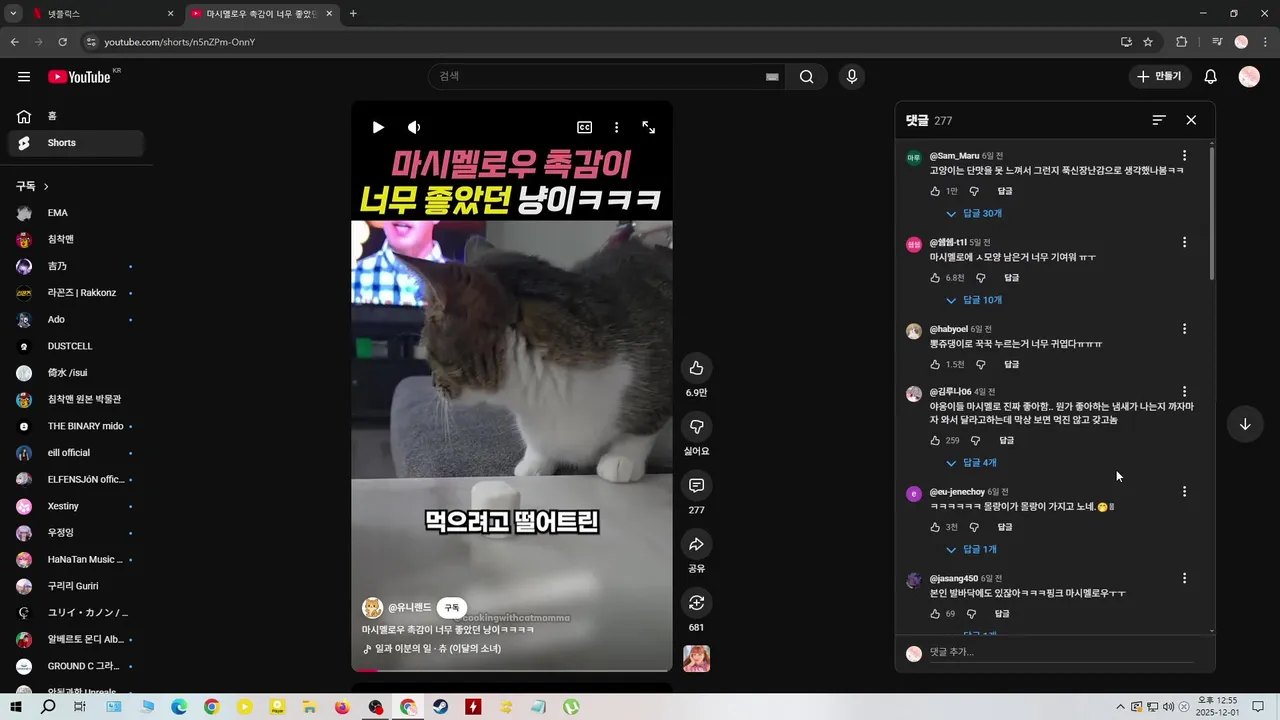
Task: Play the Shorts video
Action: coord(378,127)
